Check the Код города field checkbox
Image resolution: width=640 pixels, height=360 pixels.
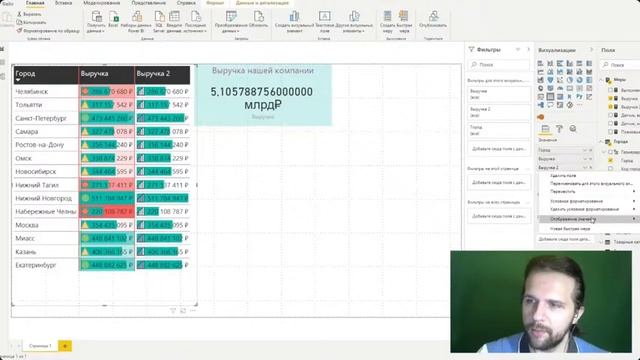click(611, 169)
